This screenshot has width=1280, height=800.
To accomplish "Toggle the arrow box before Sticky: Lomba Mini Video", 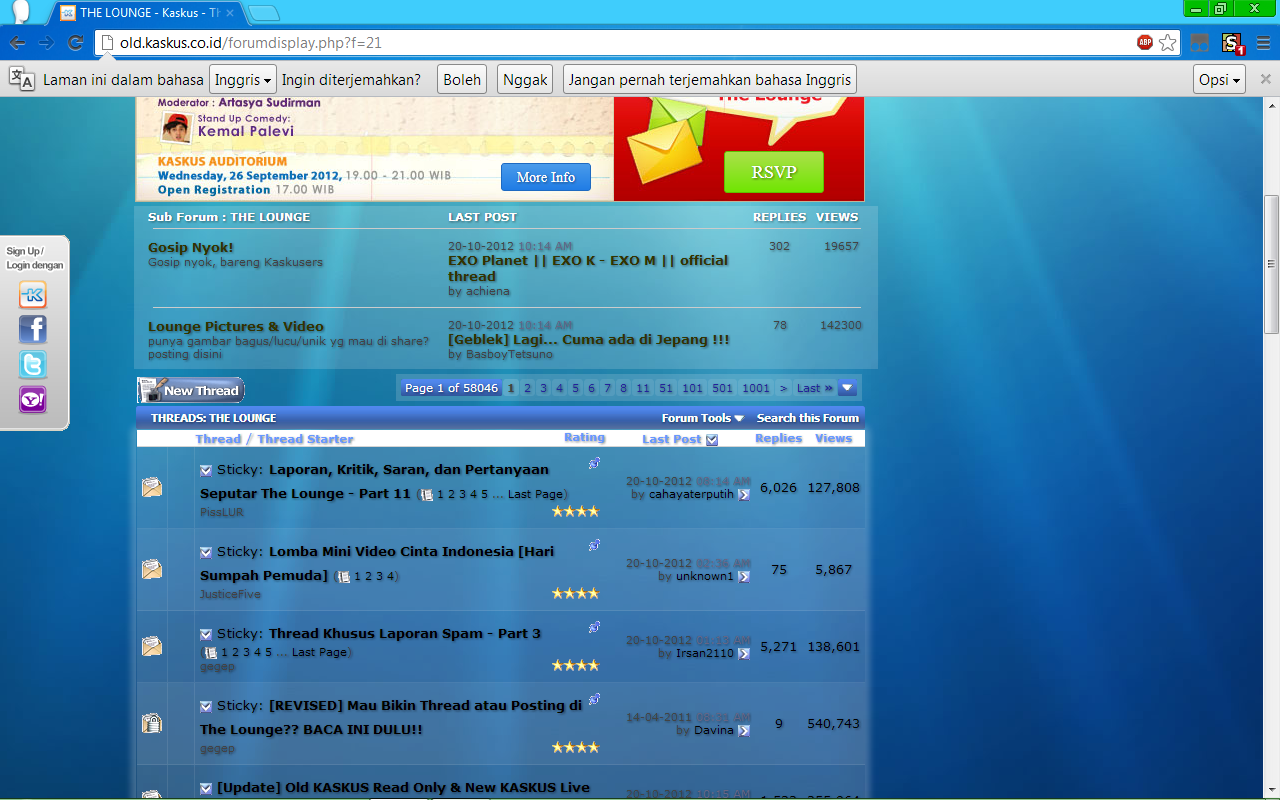I will pyautogui.click(x=206, y=552).
